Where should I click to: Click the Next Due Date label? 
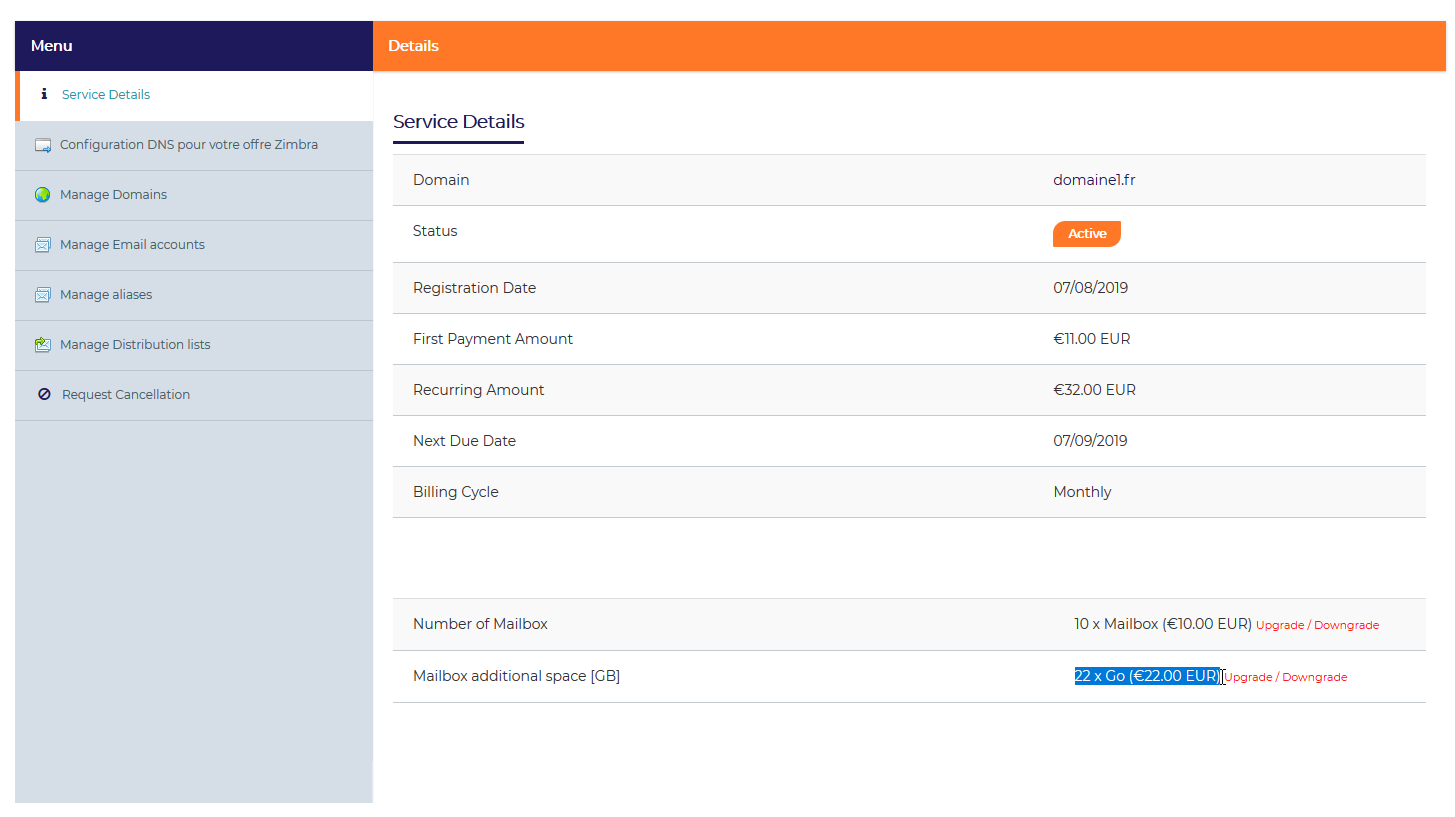[464, 441]
